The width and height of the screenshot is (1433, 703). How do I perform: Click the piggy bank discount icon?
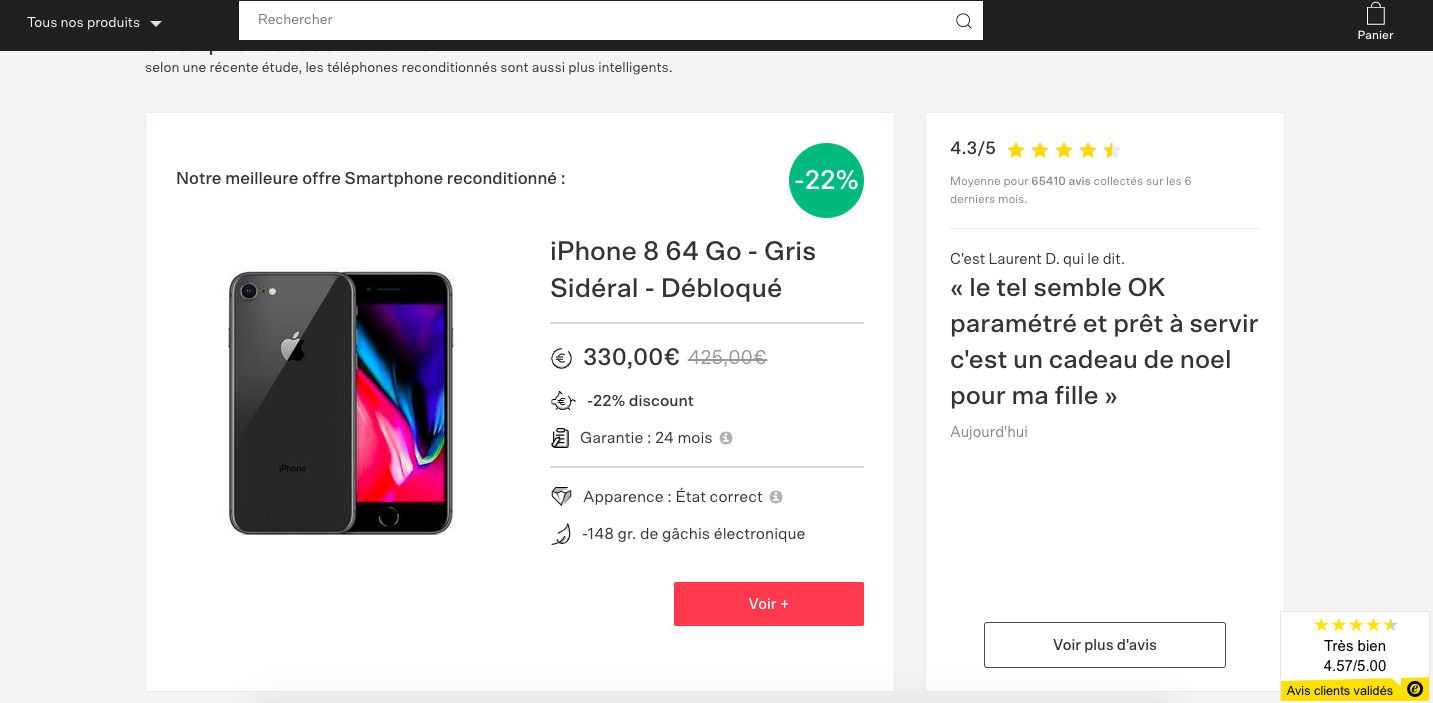pyautogui.click(x=563, y=401)
